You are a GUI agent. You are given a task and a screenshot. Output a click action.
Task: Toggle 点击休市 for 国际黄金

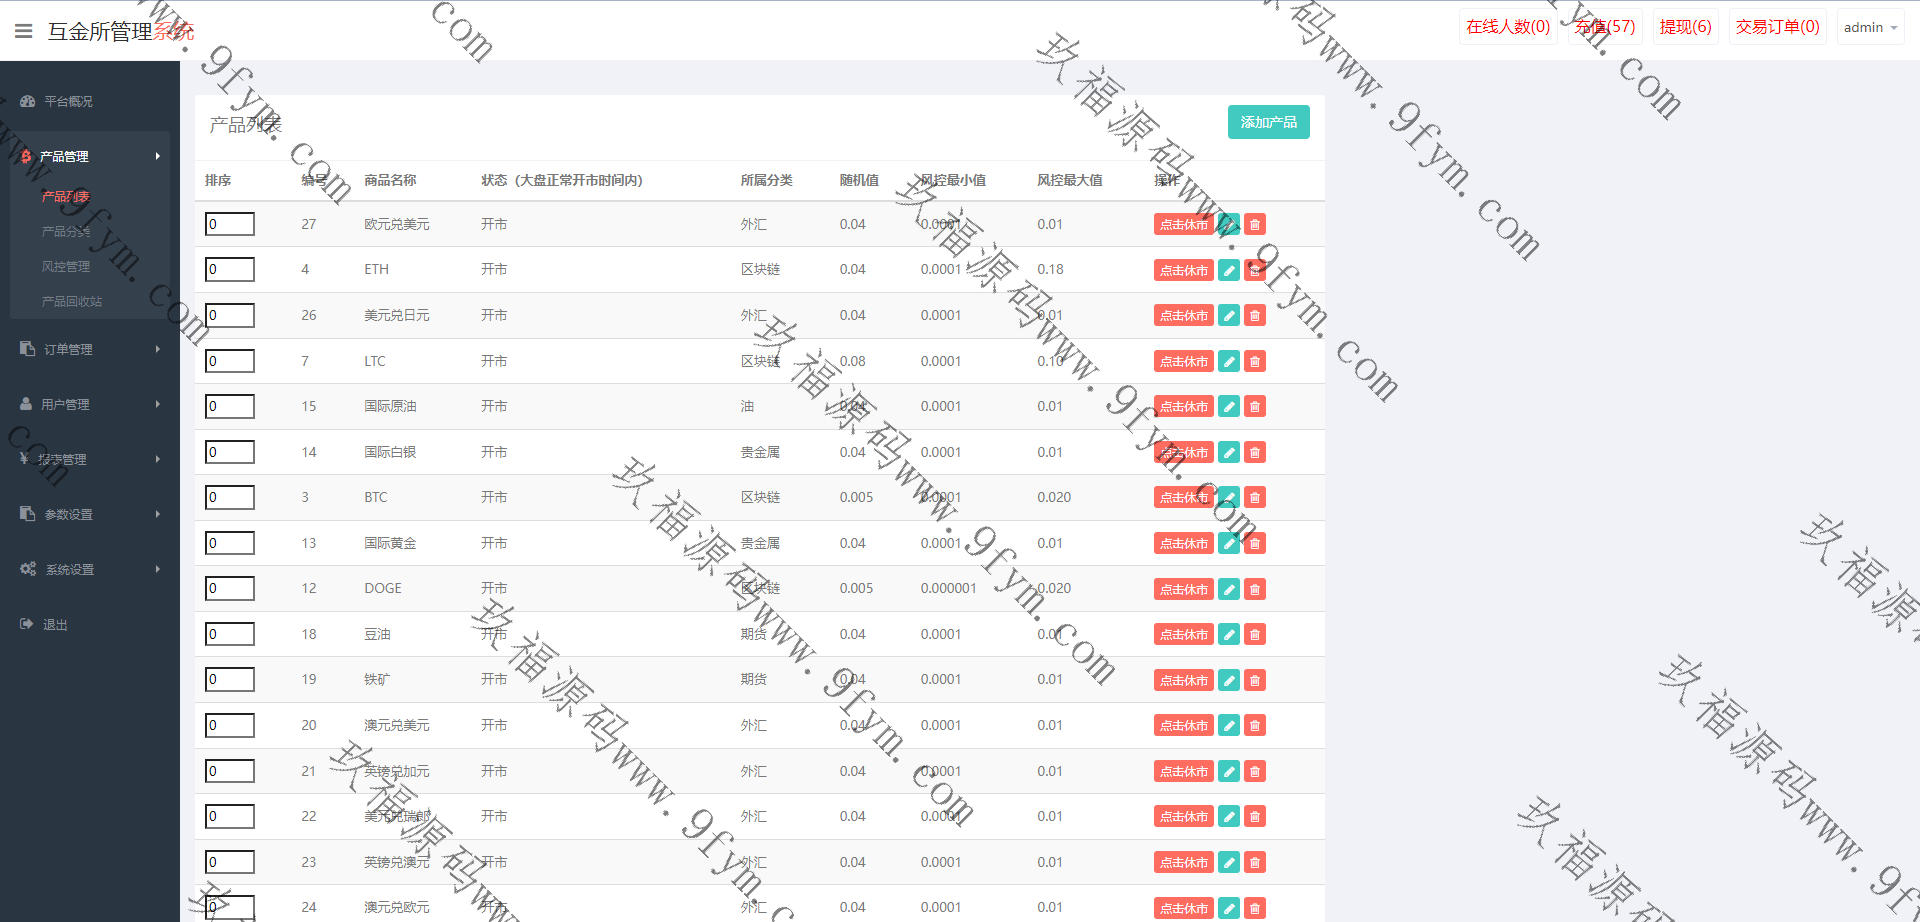tap(1183, 543)
